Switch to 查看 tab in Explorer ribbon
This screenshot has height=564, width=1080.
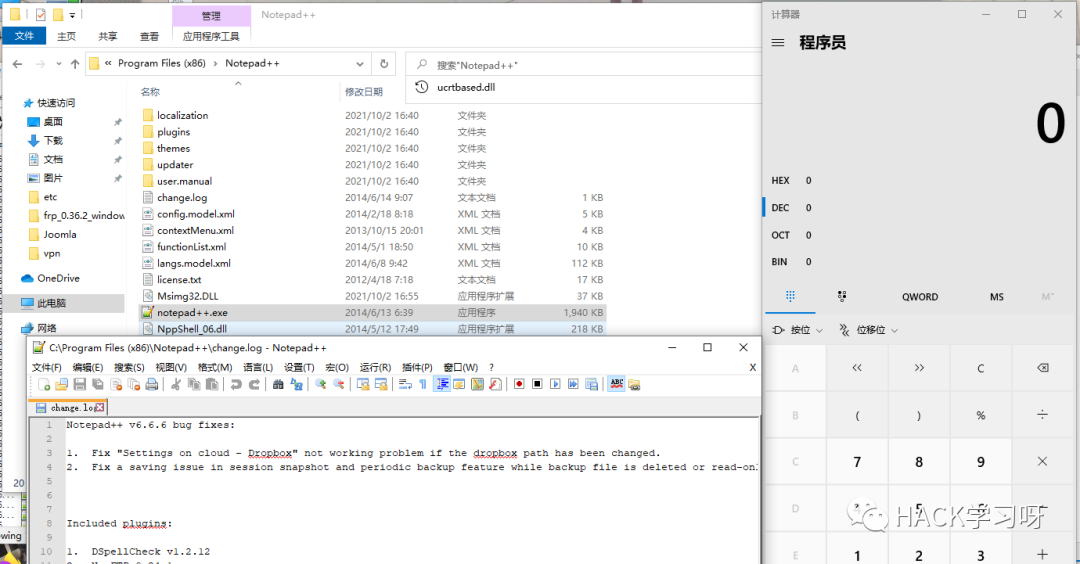click(149, 36)
